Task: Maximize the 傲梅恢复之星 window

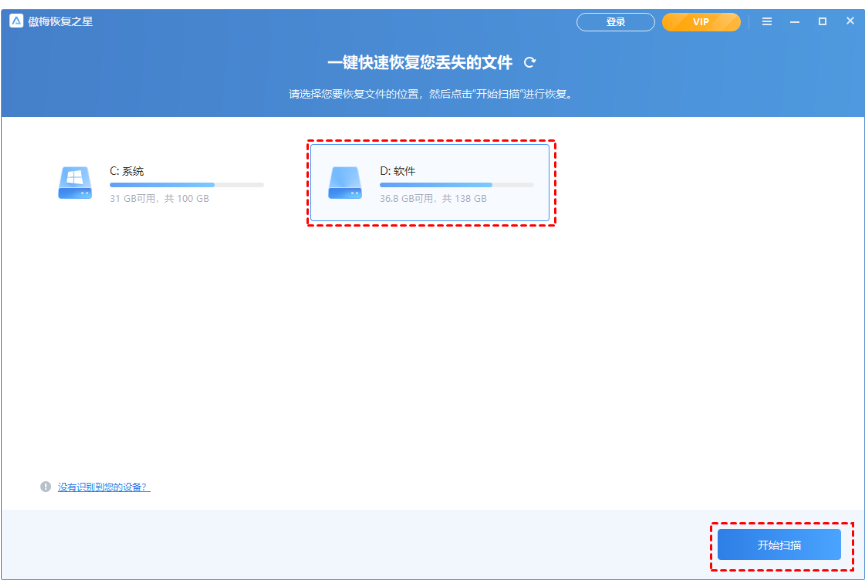Action: (822, 21)
